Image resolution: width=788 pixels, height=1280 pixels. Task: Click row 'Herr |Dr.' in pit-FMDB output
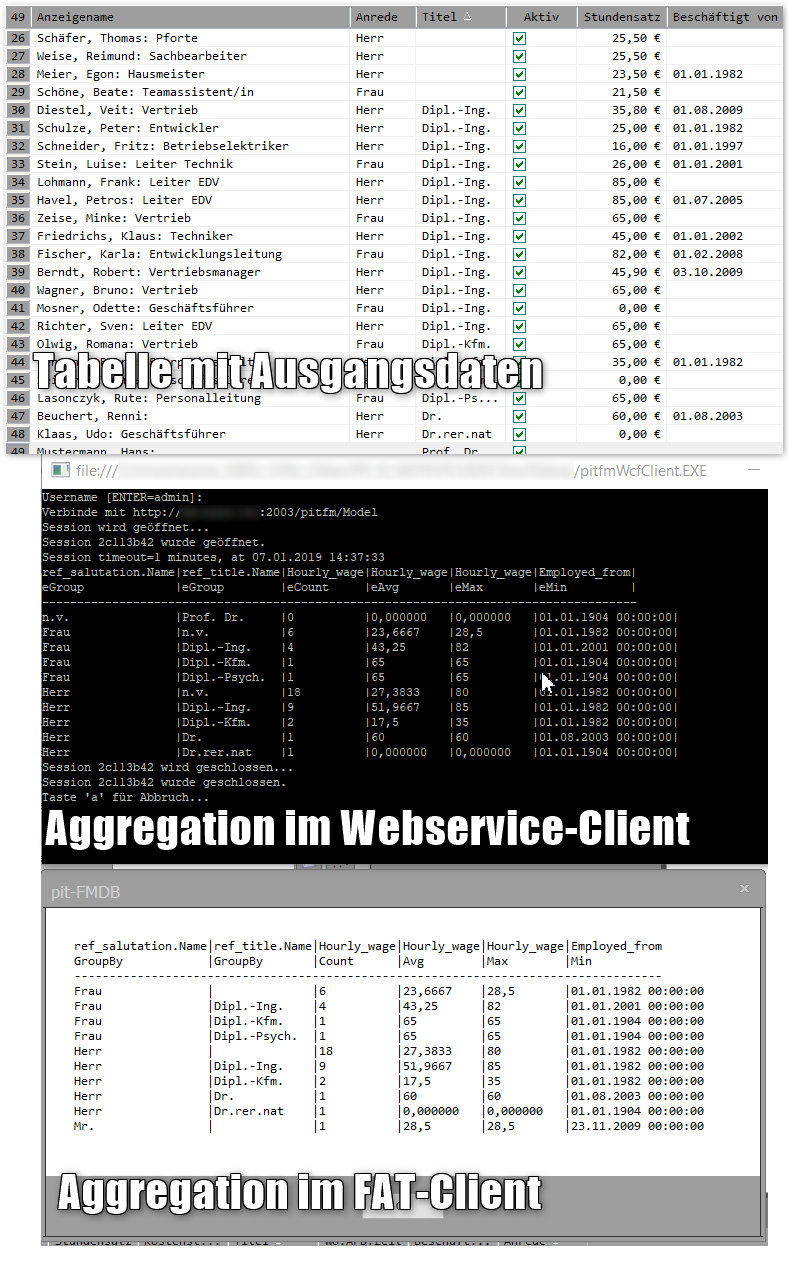(x=389, y=1096)
